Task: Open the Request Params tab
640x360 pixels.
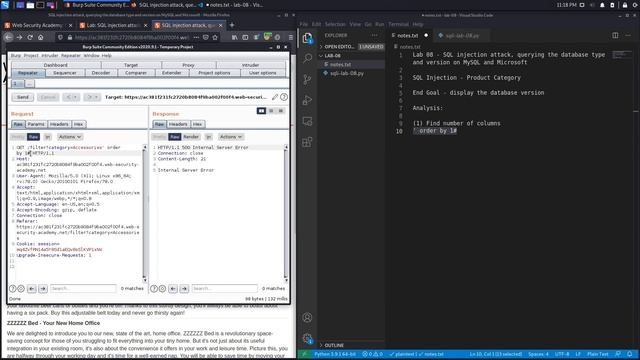Action: click(x=36, y=124)
